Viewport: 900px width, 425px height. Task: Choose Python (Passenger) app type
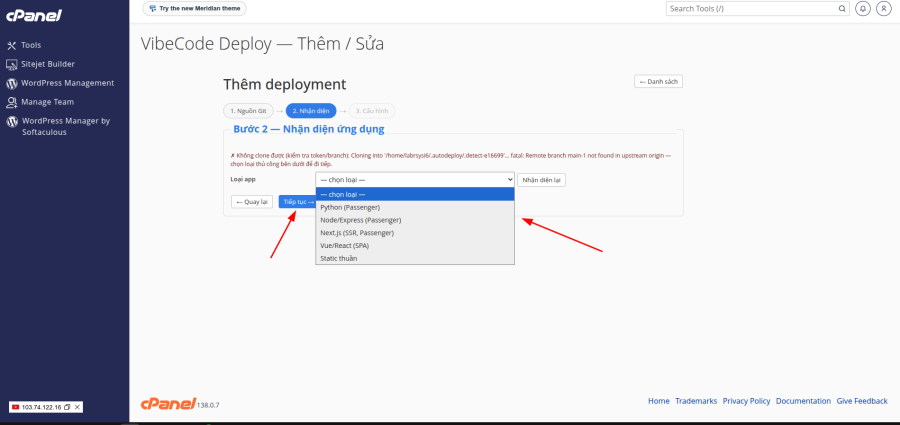415,207
